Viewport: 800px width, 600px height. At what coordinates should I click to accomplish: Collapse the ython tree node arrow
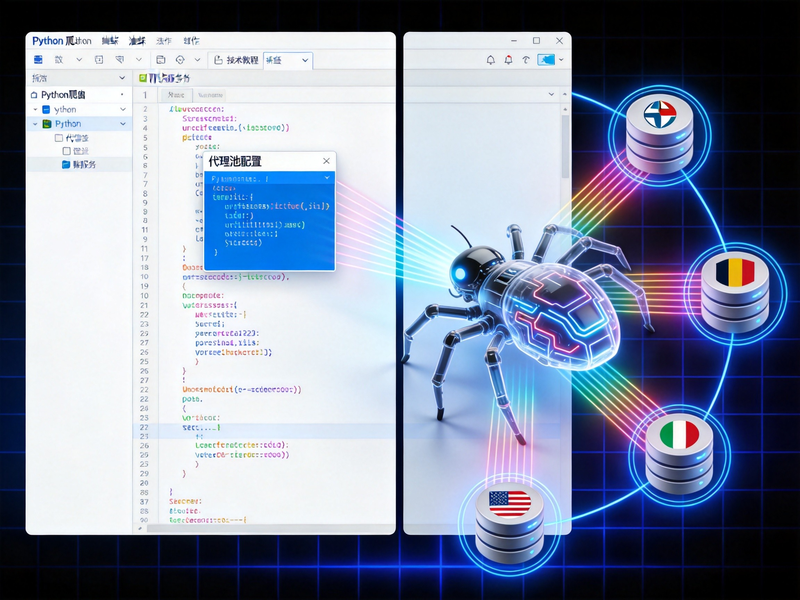click(35, 109)
